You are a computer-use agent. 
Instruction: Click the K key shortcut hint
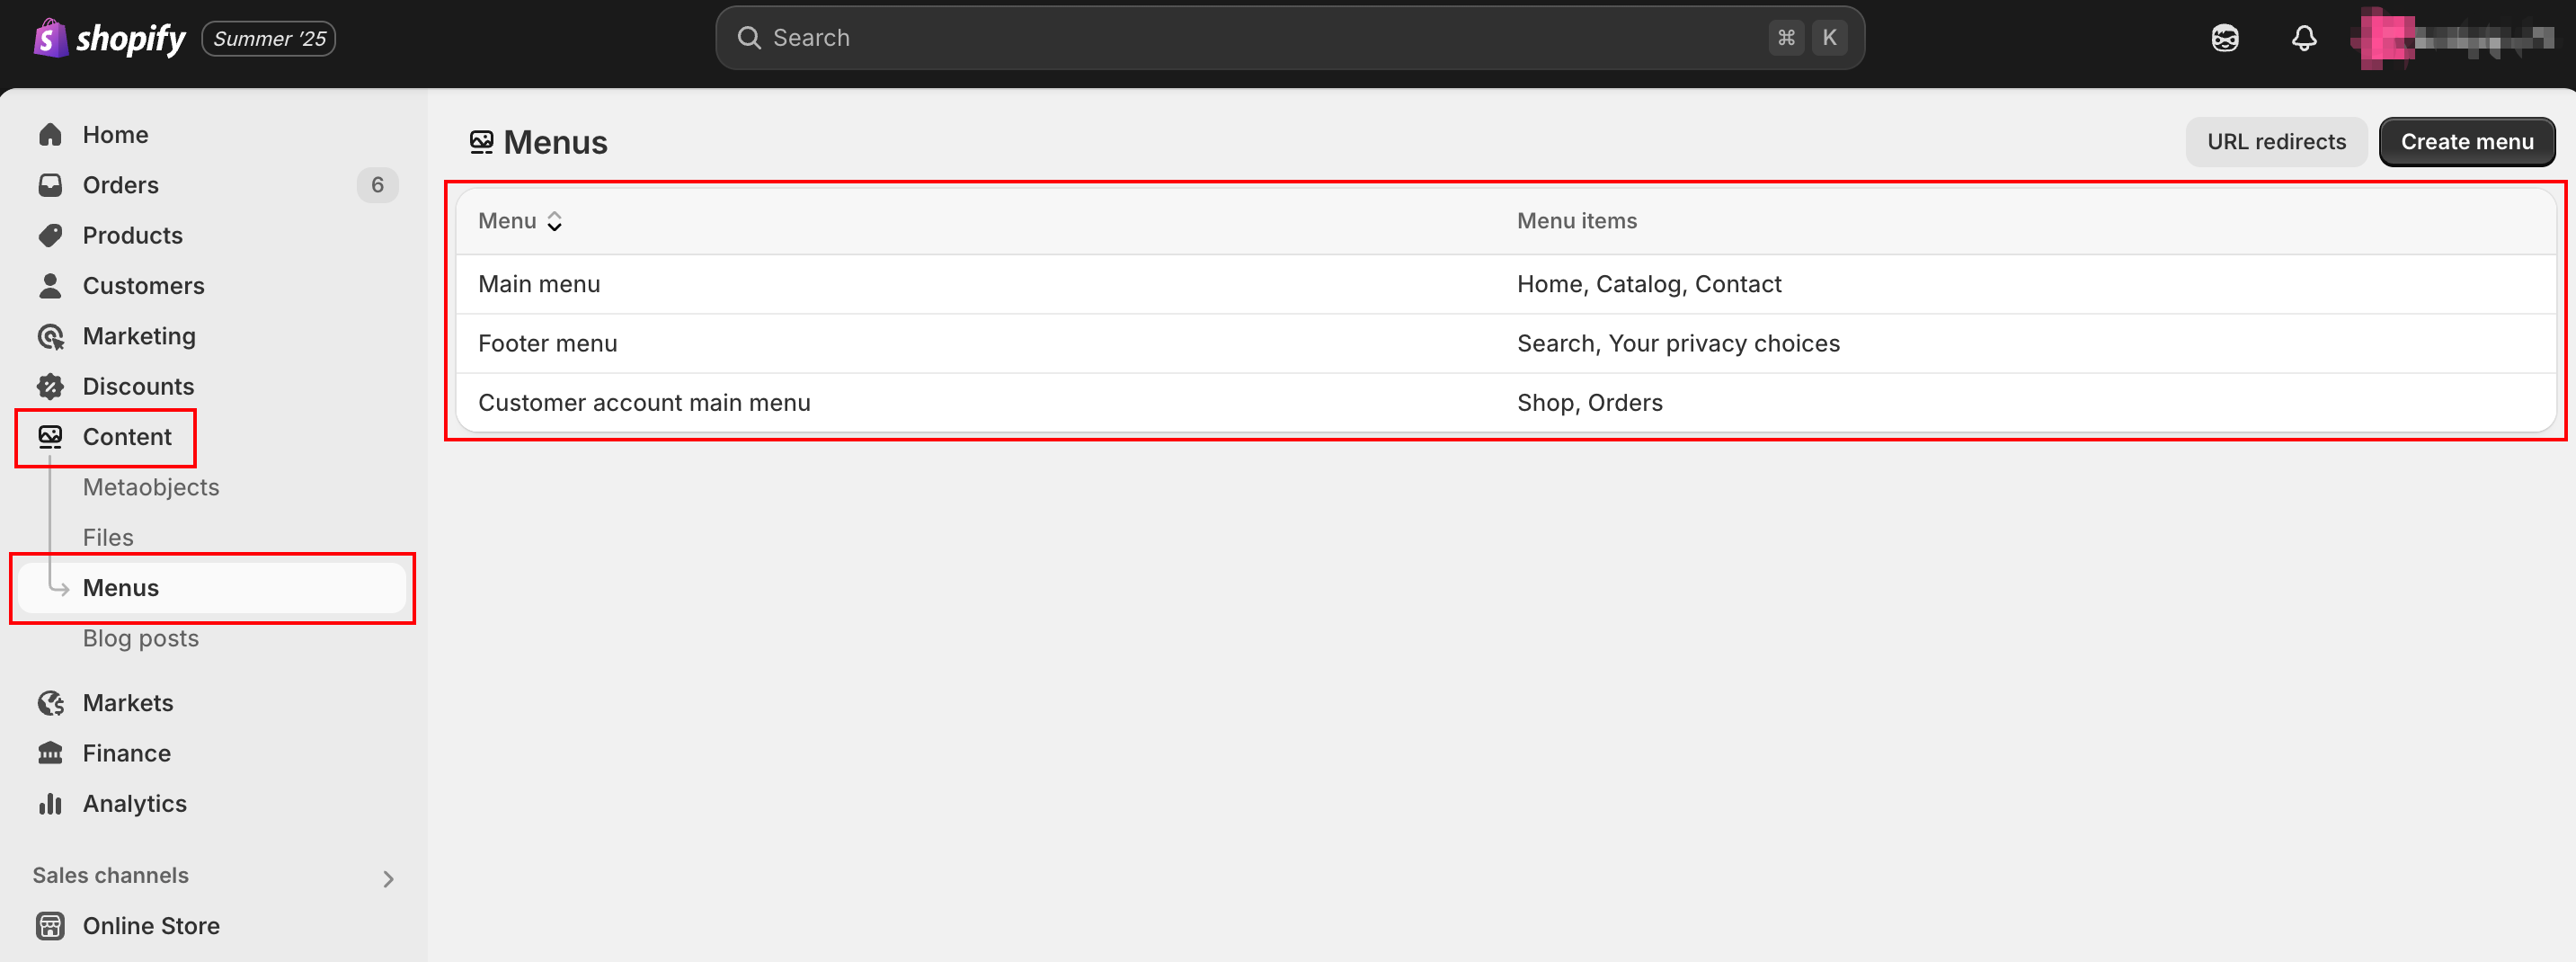[x=1829, y=38]
